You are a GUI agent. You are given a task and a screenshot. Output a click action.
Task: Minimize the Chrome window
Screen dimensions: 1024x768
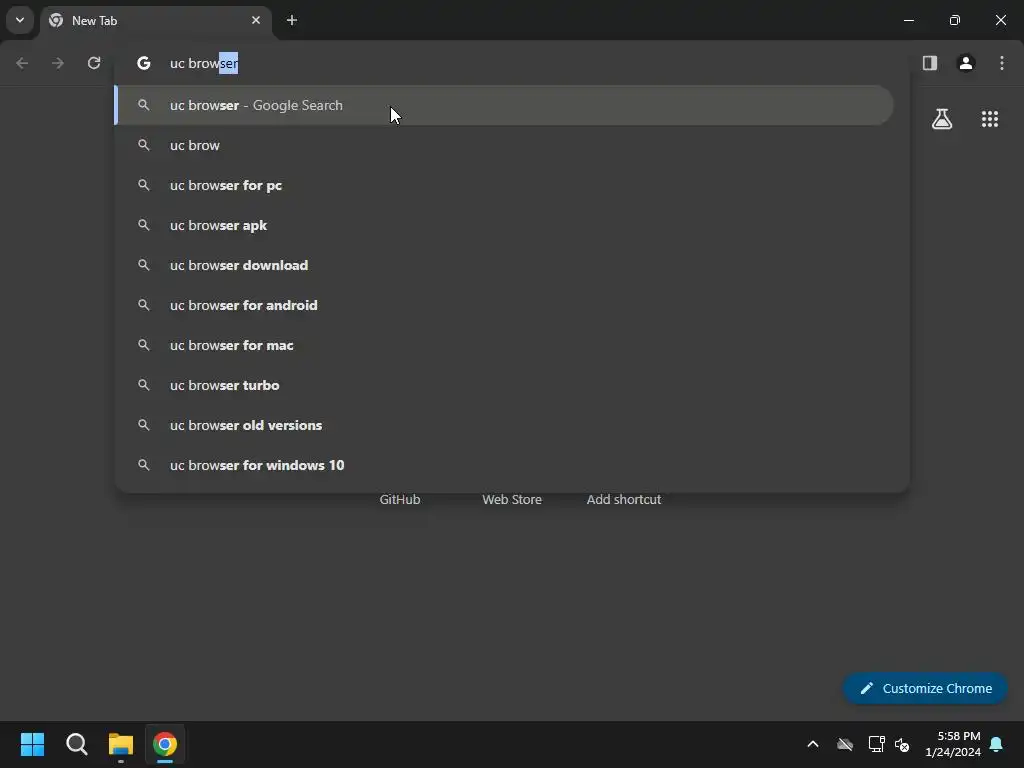[x=908, y=20]
